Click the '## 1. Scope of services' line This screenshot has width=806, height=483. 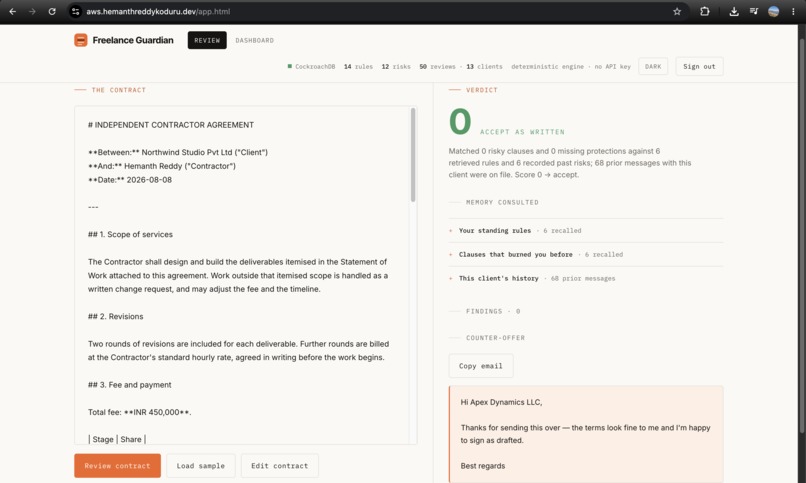[x=130, y=234]
